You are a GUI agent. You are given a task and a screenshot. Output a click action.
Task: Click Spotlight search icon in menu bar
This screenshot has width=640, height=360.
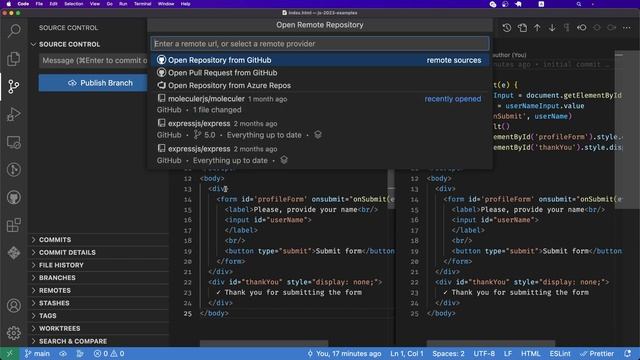pos(578,4)
